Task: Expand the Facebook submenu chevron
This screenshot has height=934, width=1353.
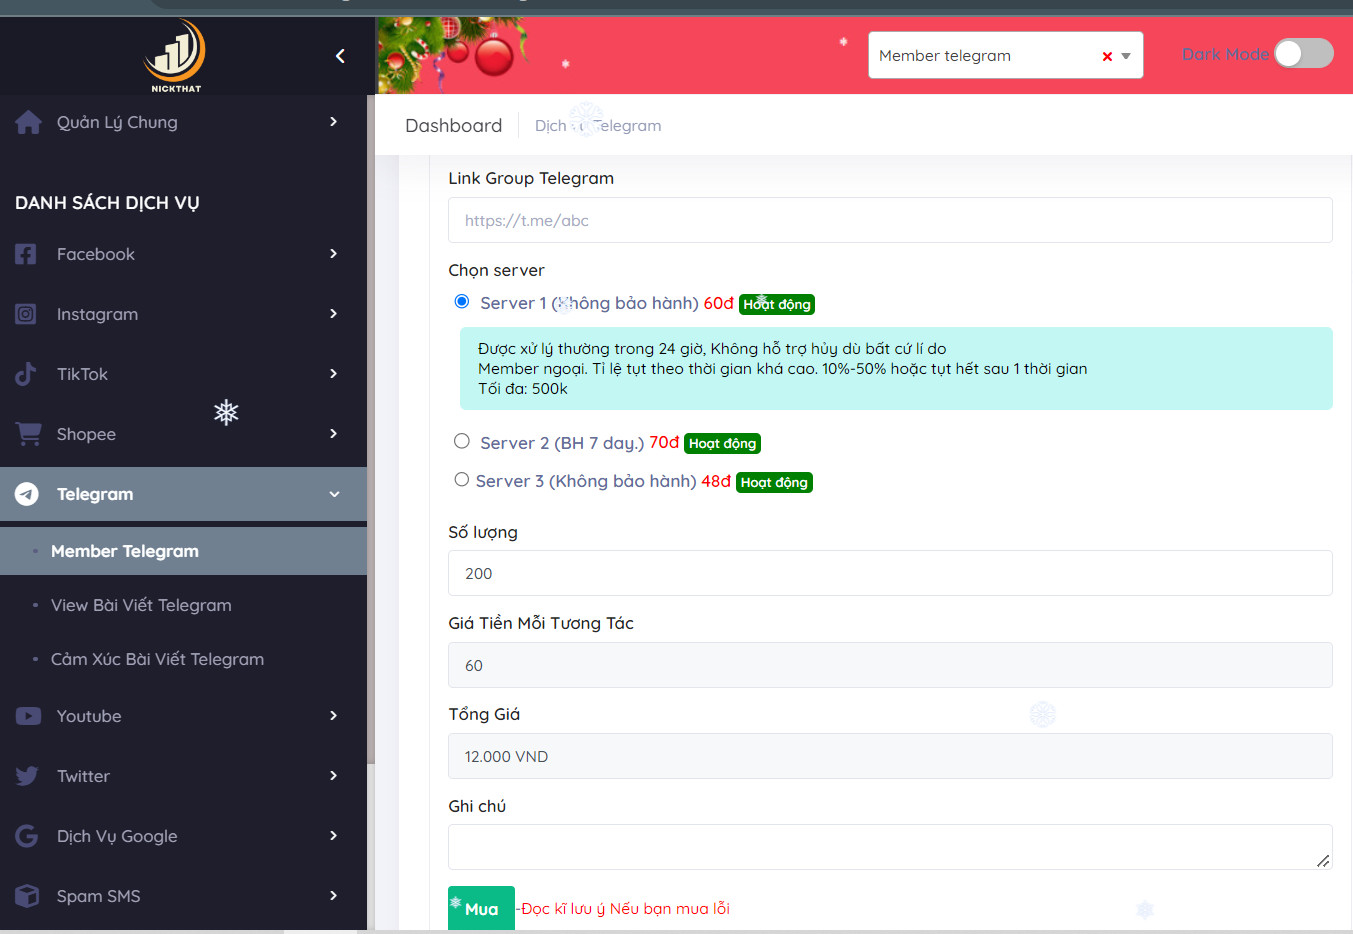Action: (334, 253)
